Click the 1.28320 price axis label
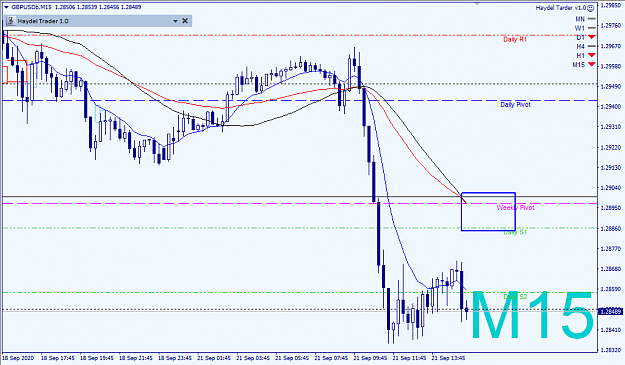625x365 pixels. (x=611, y=350)
